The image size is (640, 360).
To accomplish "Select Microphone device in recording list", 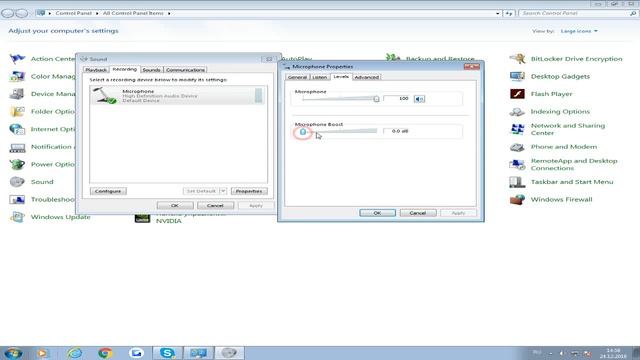I will 178,96.
